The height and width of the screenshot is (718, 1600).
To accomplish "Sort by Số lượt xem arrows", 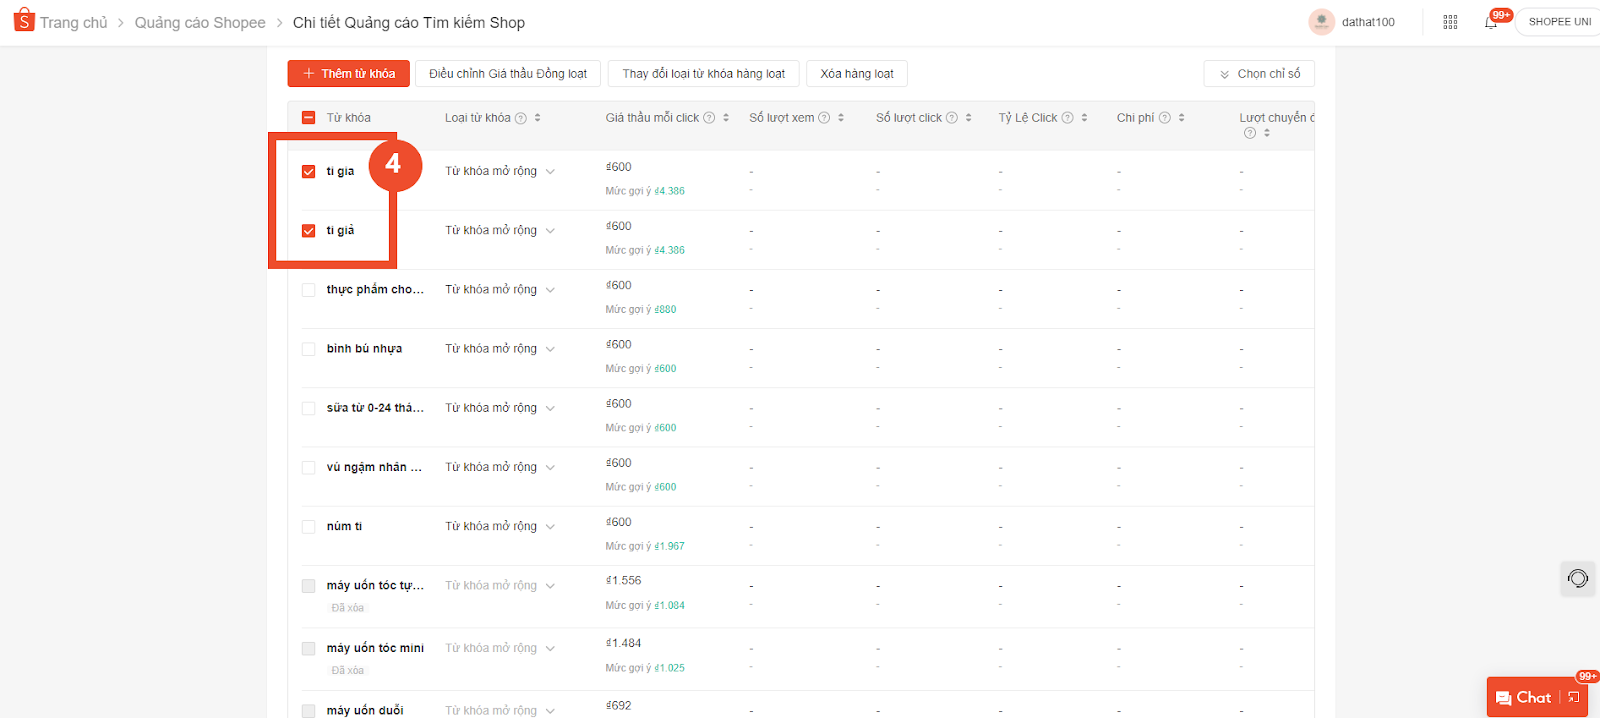I will pyautogui.click(x=841, y=118).
